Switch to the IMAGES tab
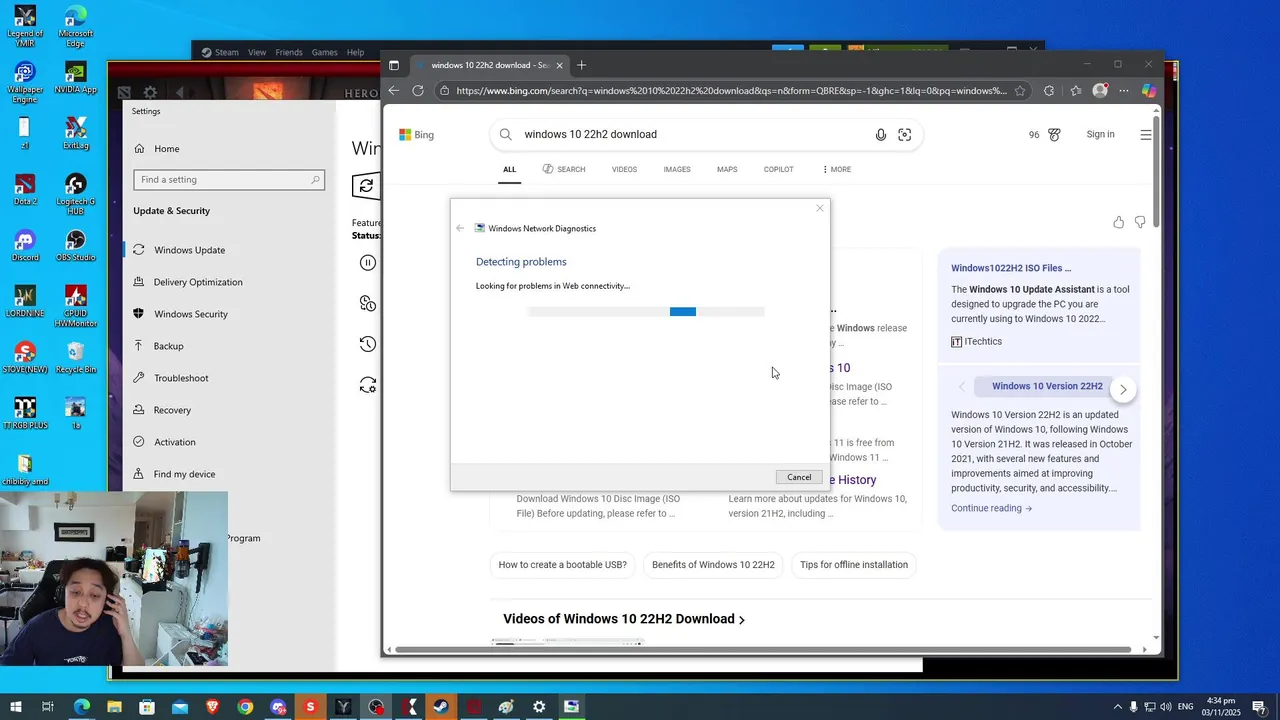The width and height of the screenshot is (1280, 720). [x=677, y=169]
